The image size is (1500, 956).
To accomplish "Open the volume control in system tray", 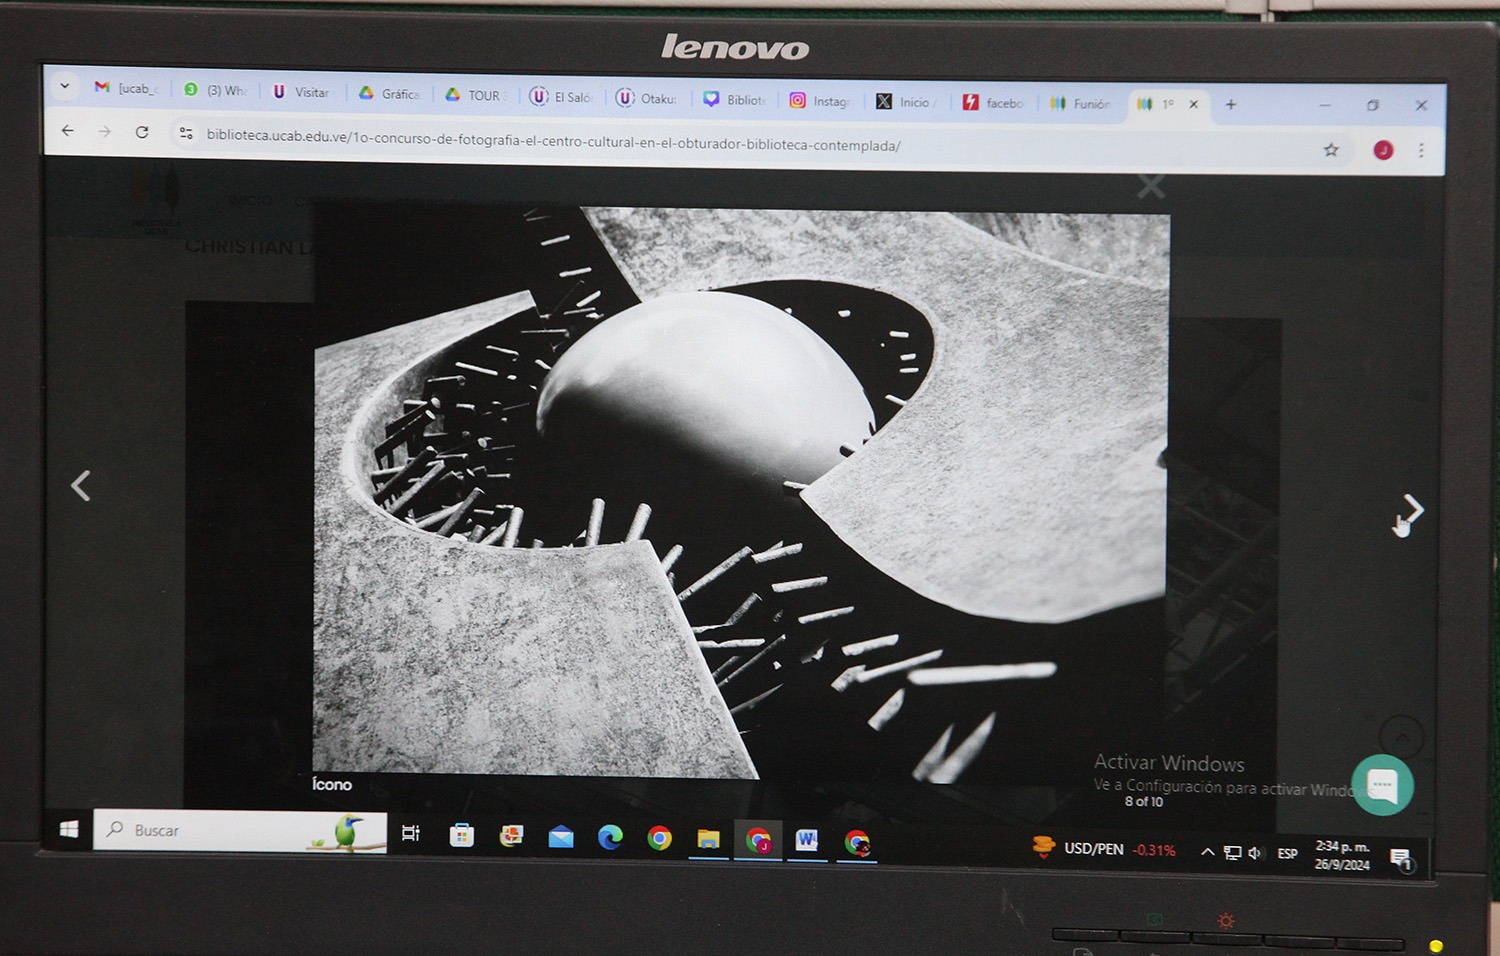I will tap(1255, 853).
